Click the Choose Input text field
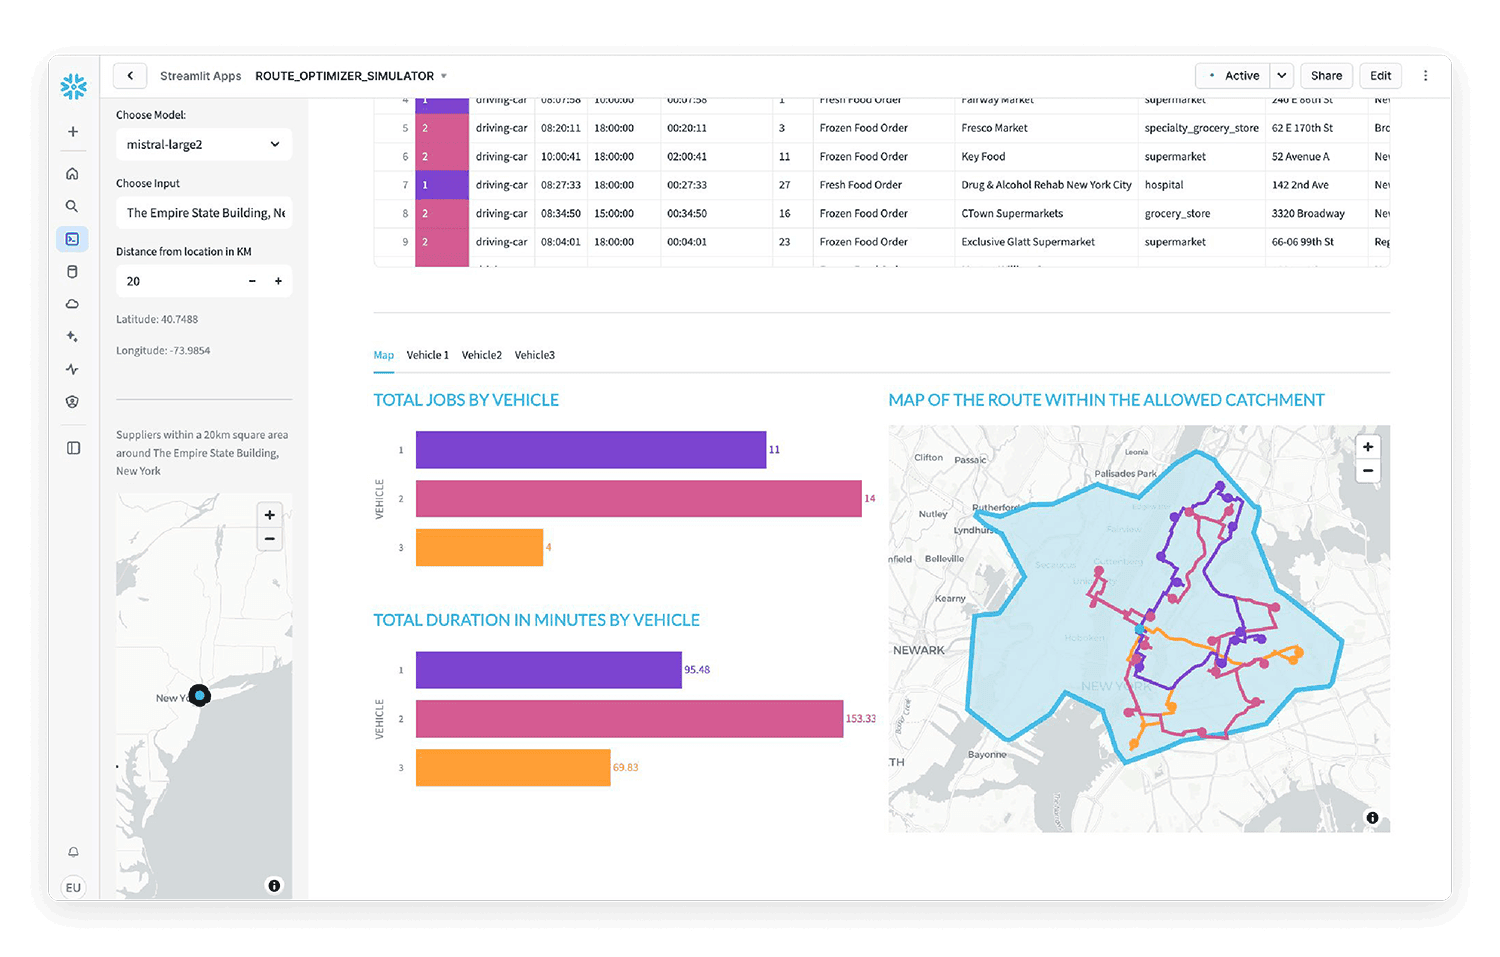Viewport: 1500px width, 957px height. click(204, 213)
